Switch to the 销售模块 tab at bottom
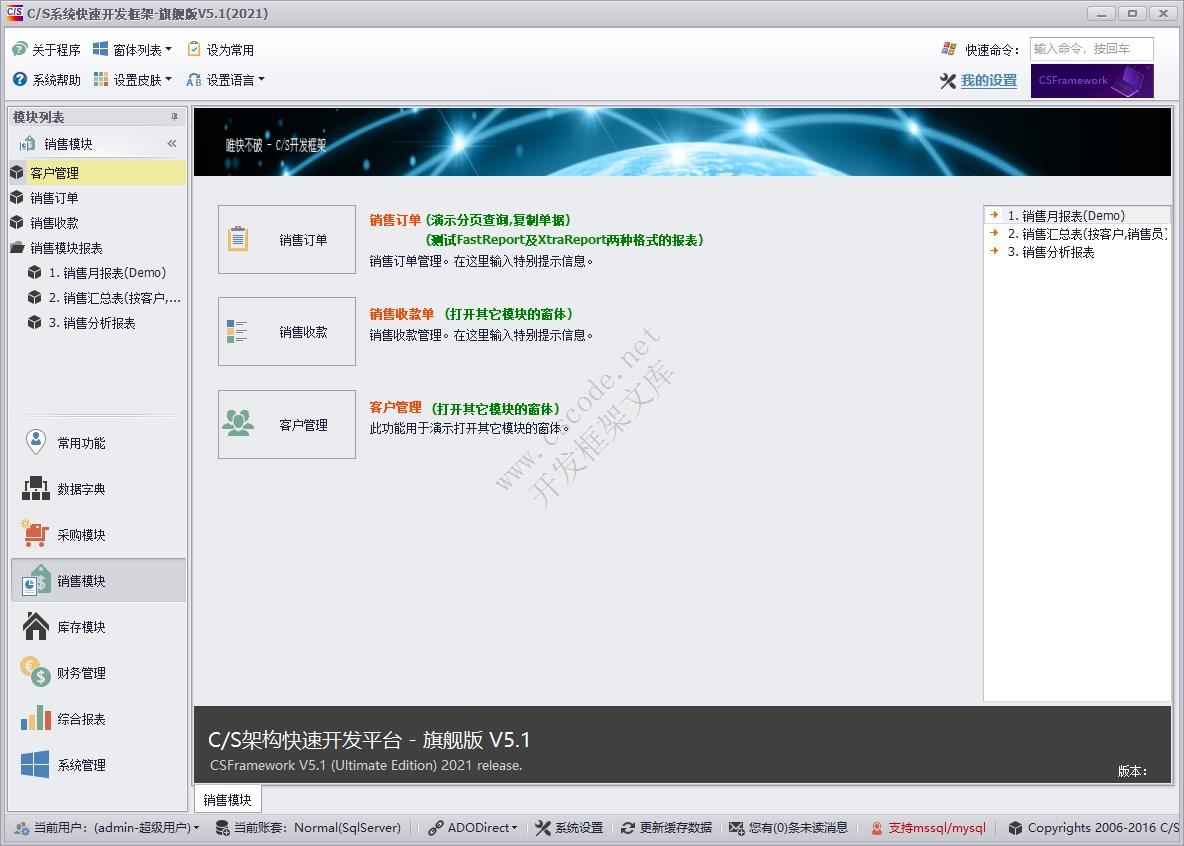1184x846 pixels. point(225,799)
